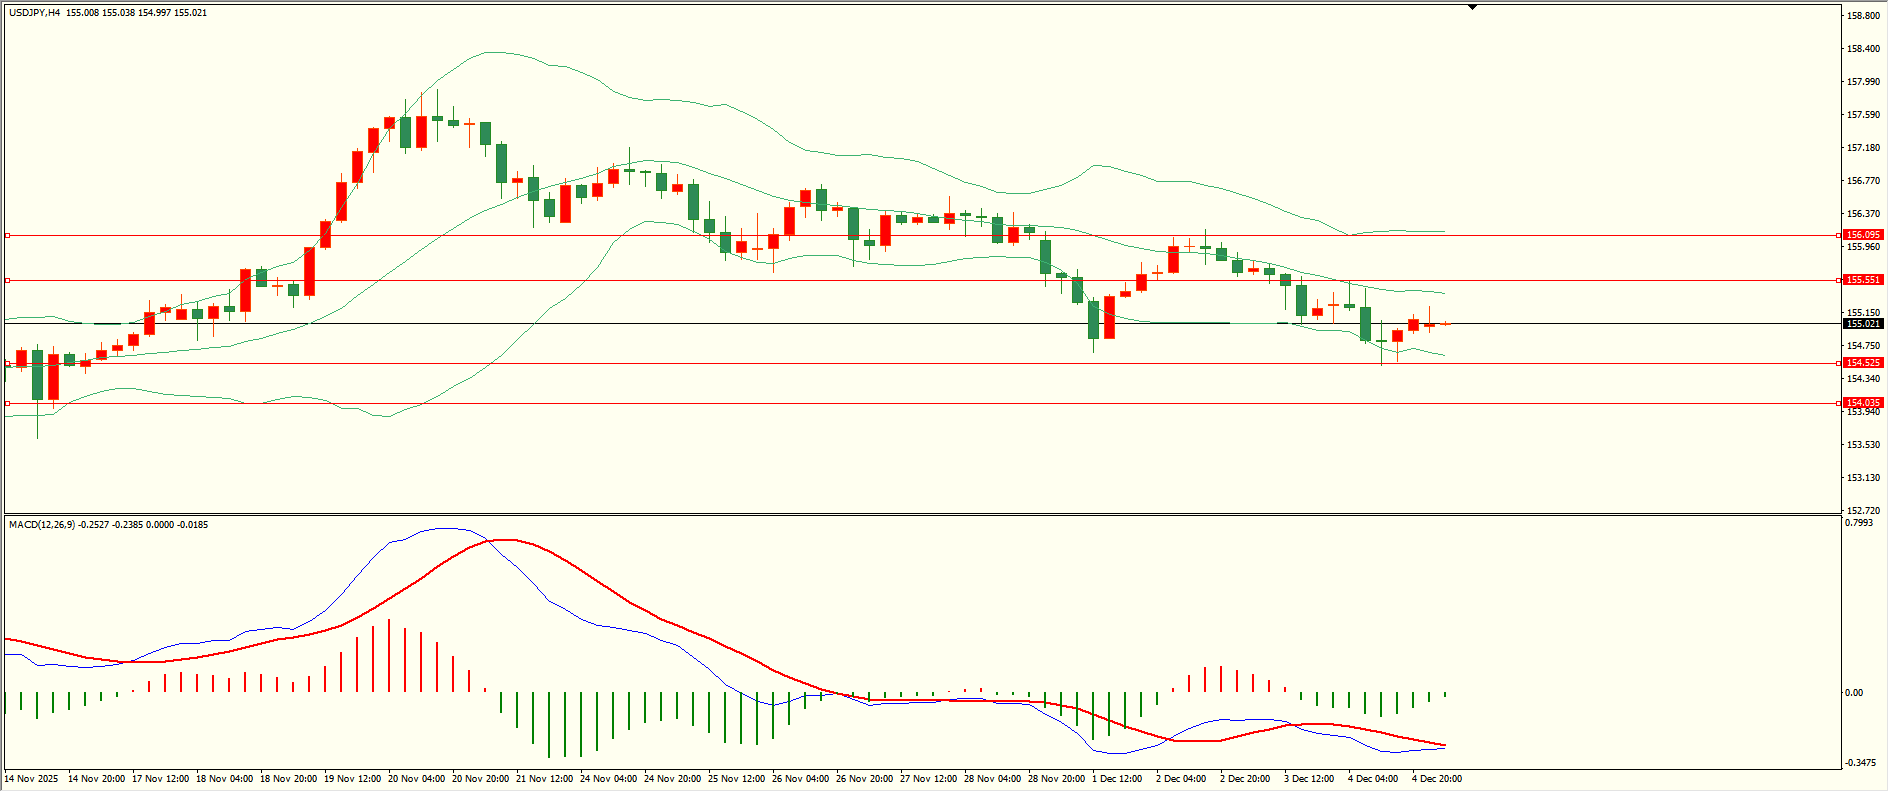Select the 155.551 red price label
Image resolution: width=1889 pixels, height=792 pixels.
(x=1863, y=280)
